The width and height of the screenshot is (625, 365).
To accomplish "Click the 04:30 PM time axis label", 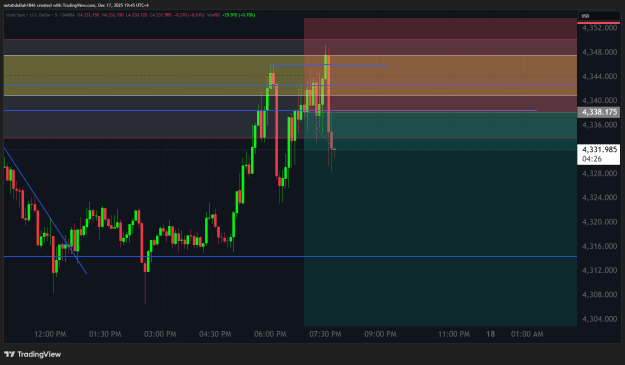I will point(215,334).
